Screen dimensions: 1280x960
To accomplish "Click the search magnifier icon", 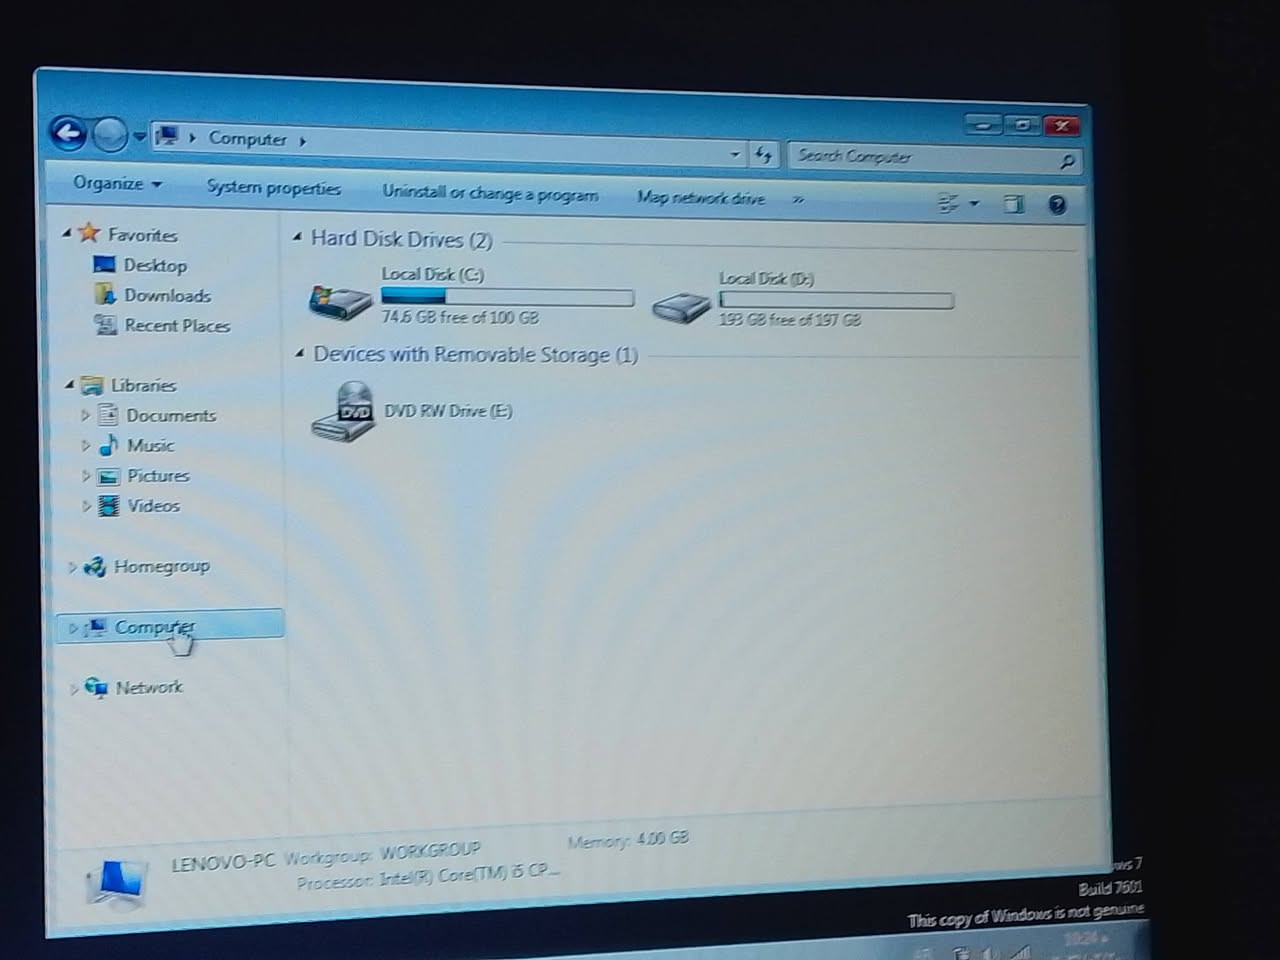I will click(x=1067, y=161).
